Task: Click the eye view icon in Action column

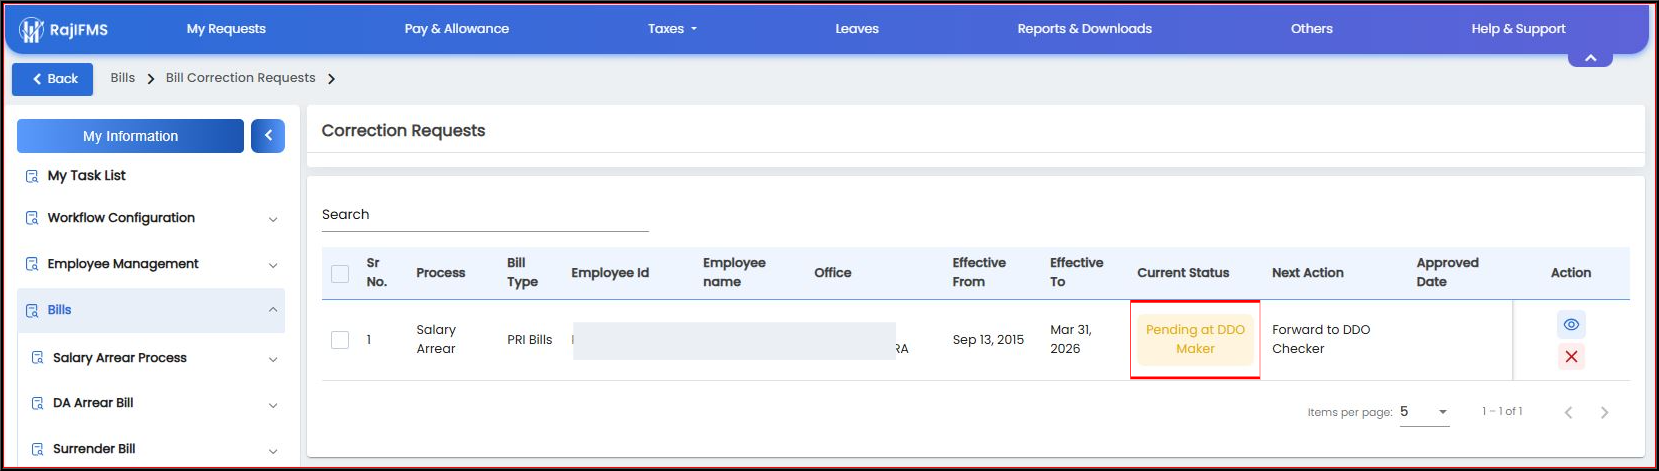Action: tap(1571, 325)
